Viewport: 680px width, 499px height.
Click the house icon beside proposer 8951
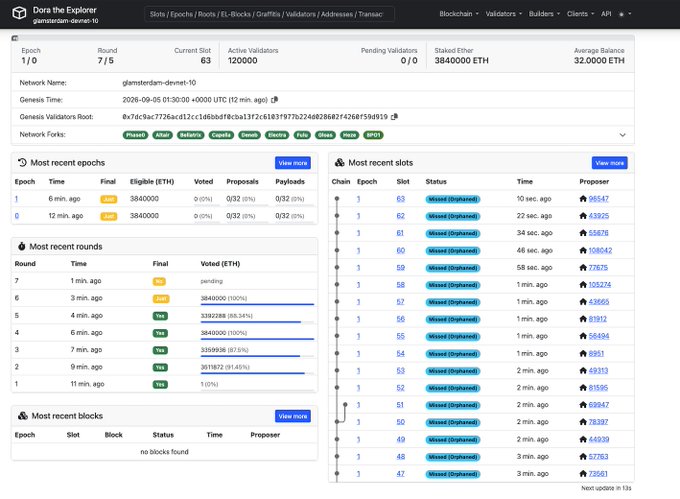coord(583,353)
